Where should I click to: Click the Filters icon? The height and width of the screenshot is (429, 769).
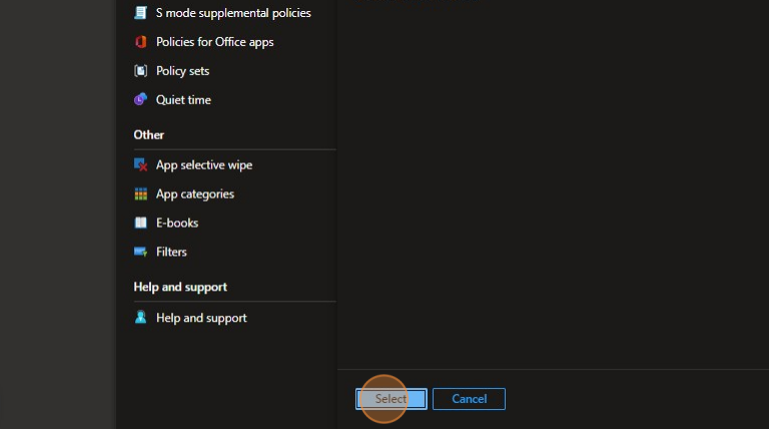point(140,252)
